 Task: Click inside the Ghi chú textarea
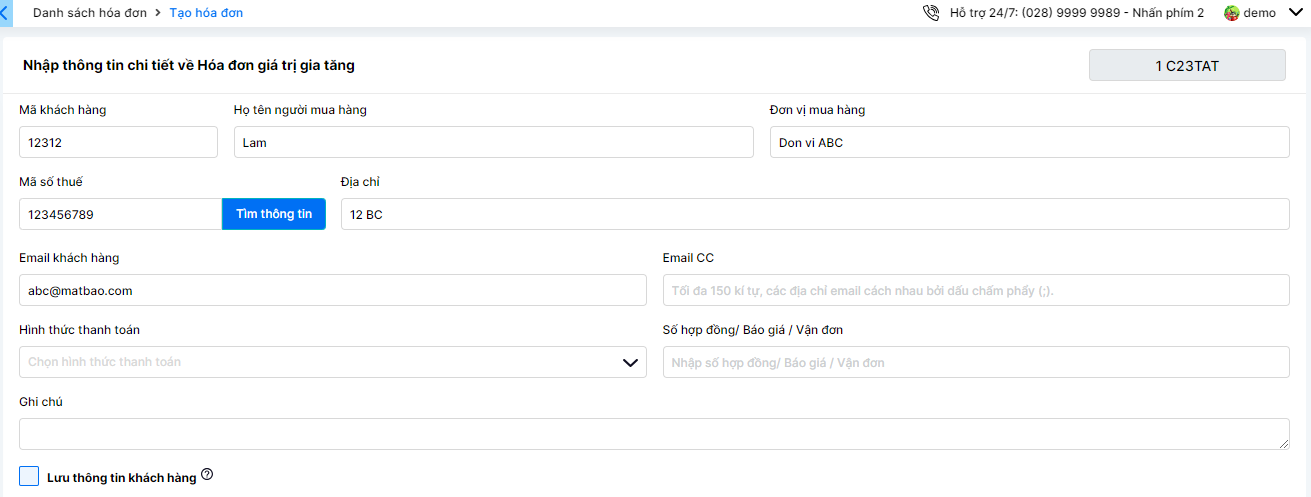pos(654,434)
